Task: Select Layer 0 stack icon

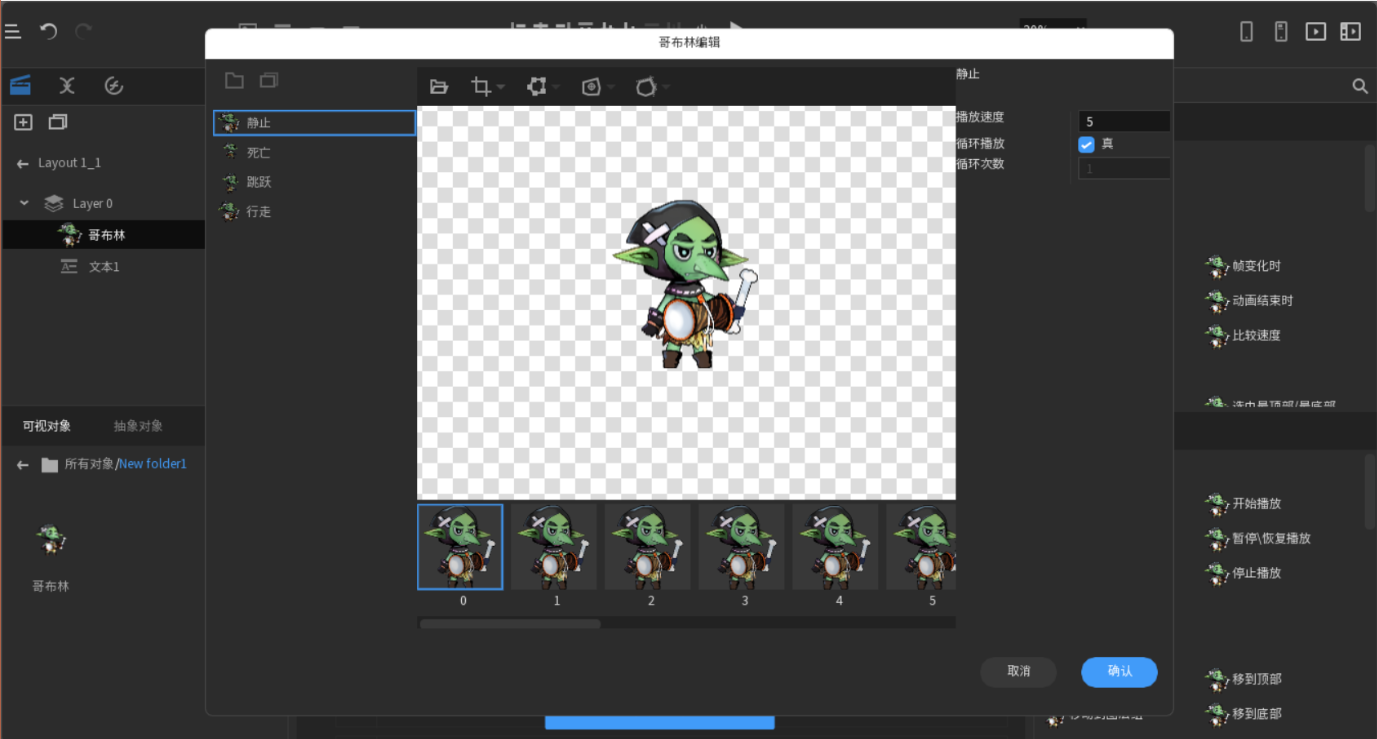Action: point(54,203)
